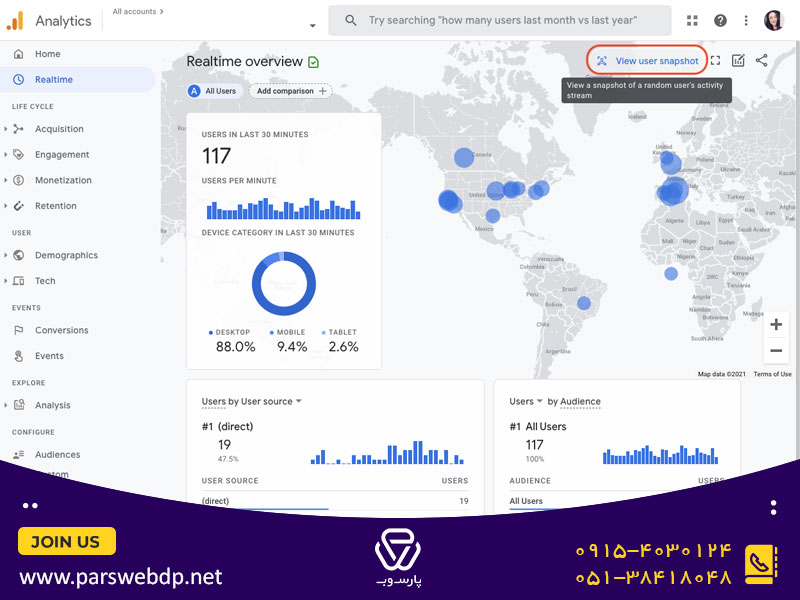Screen dimensions: 800x600
Task: Open the www.parswebdp.net link
Action: [x=121, y=577]
